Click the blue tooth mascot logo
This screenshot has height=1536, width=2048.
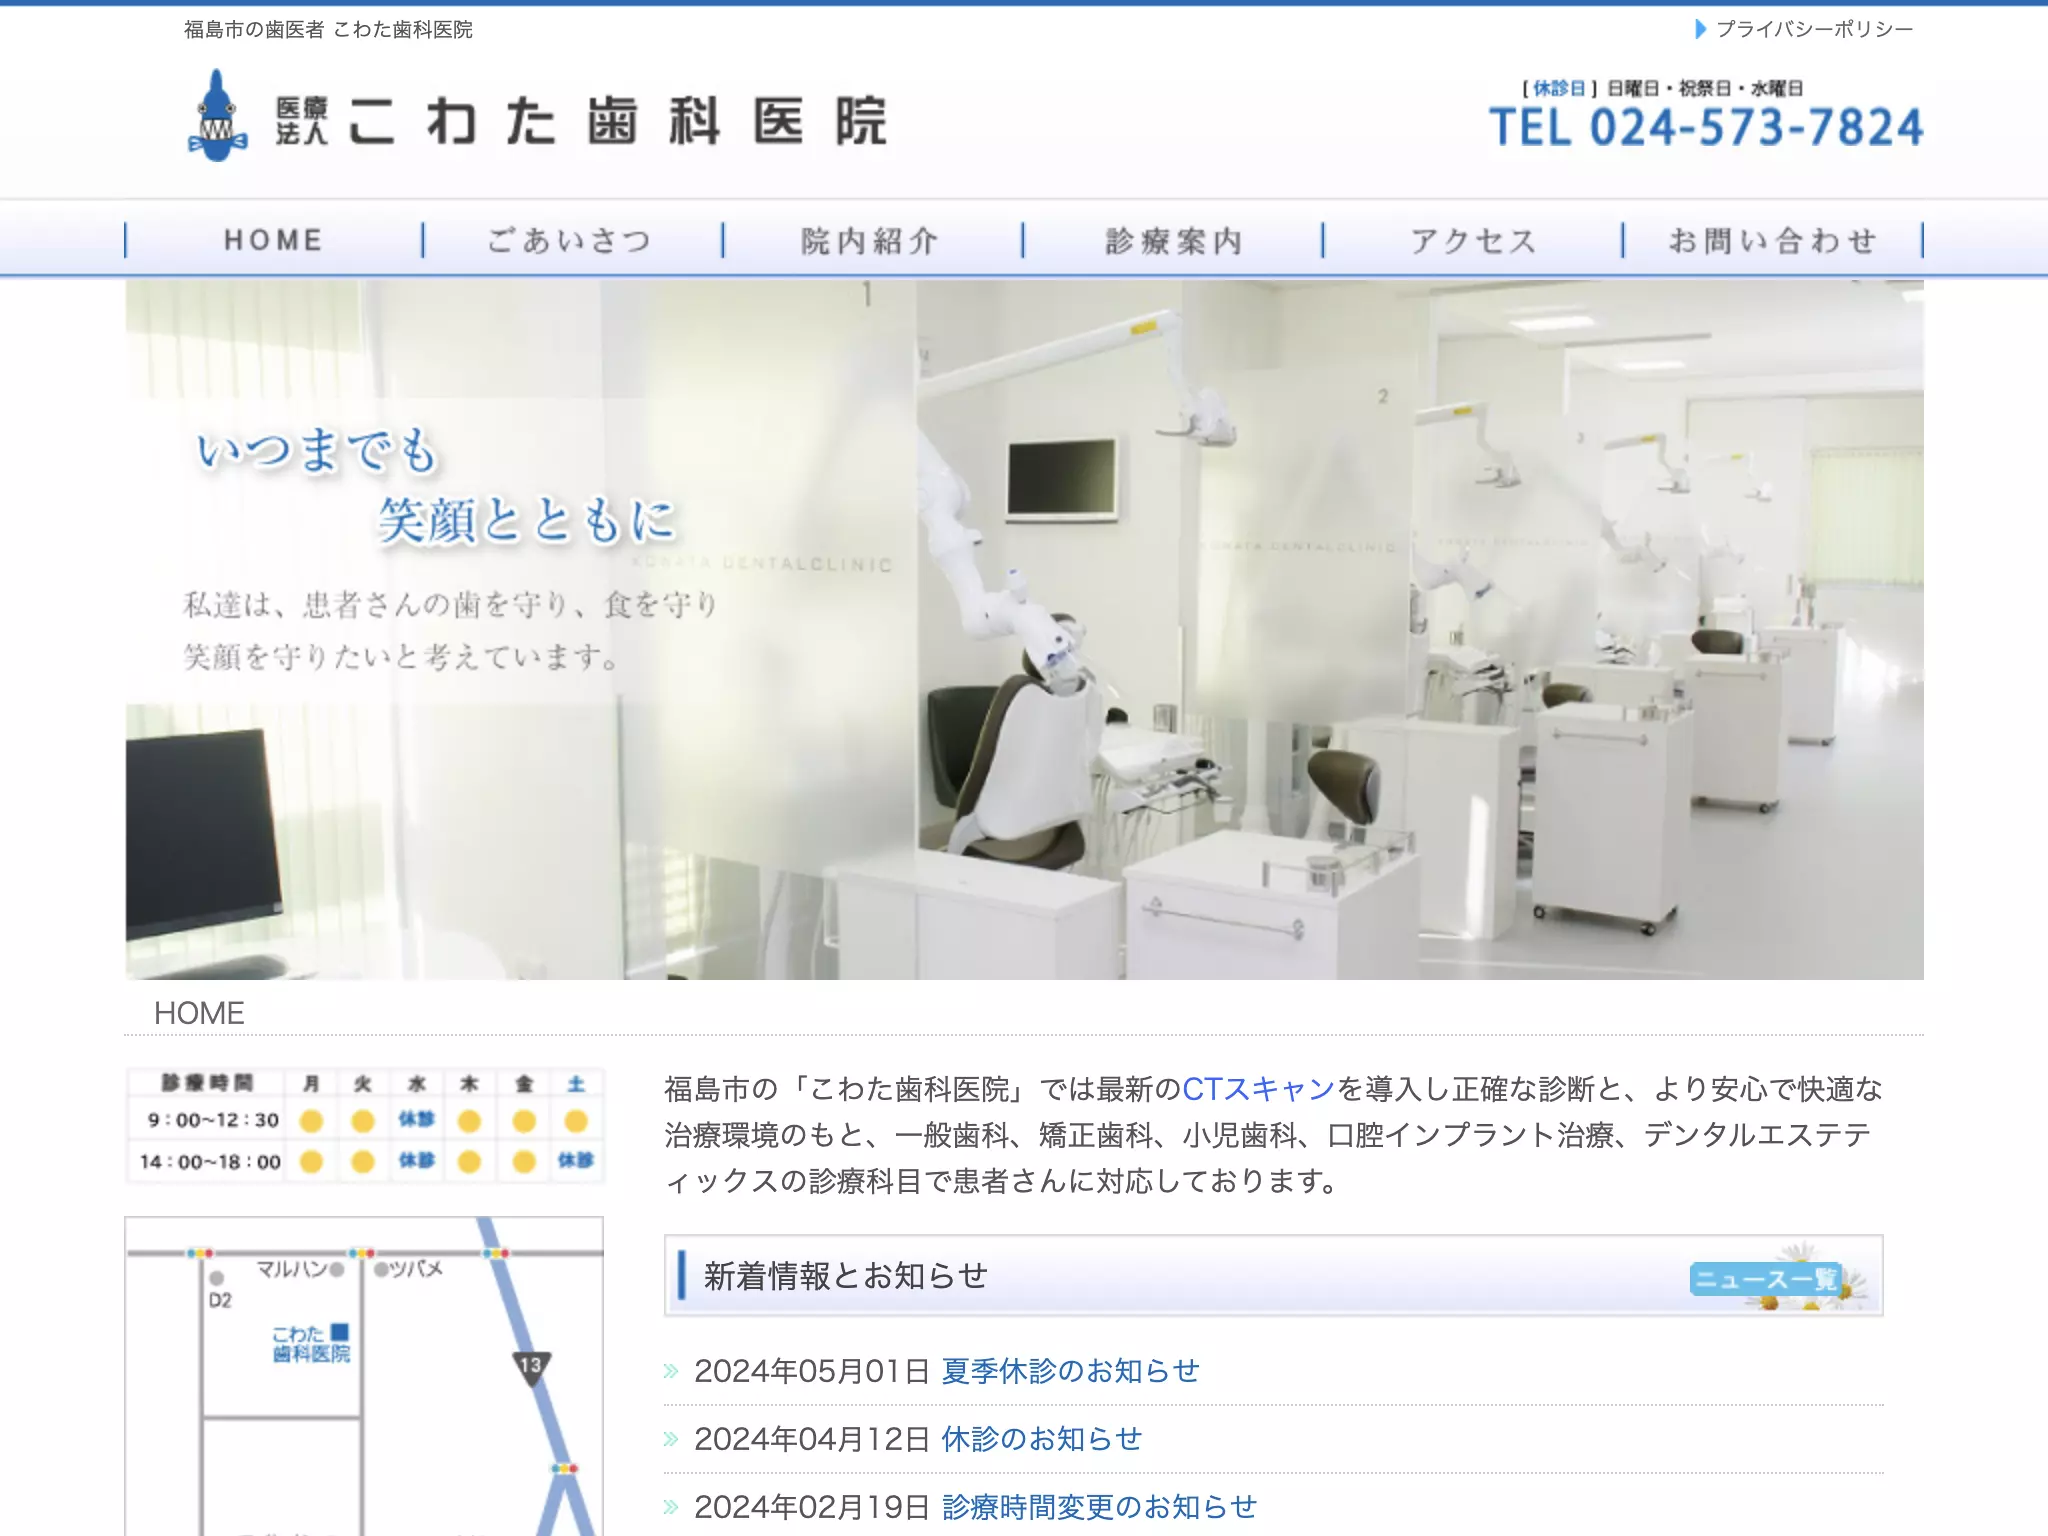(x=217, y=116)
